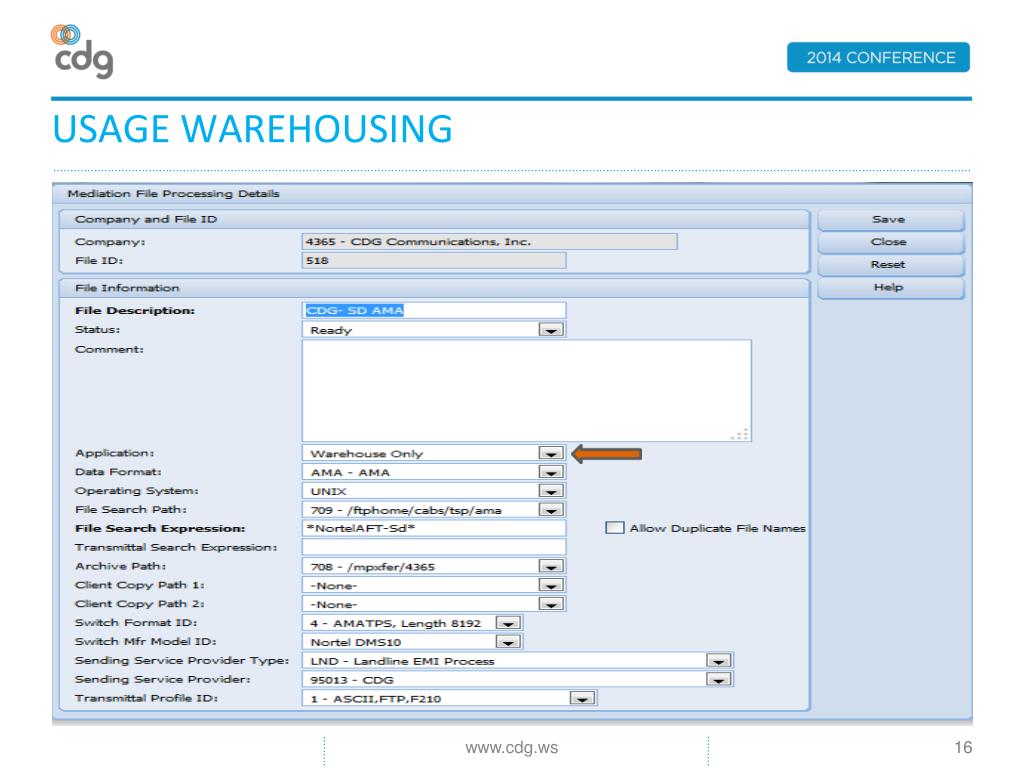Click the Company and File ID section header
Screen dimensions: 1024x768
point(146,219)
